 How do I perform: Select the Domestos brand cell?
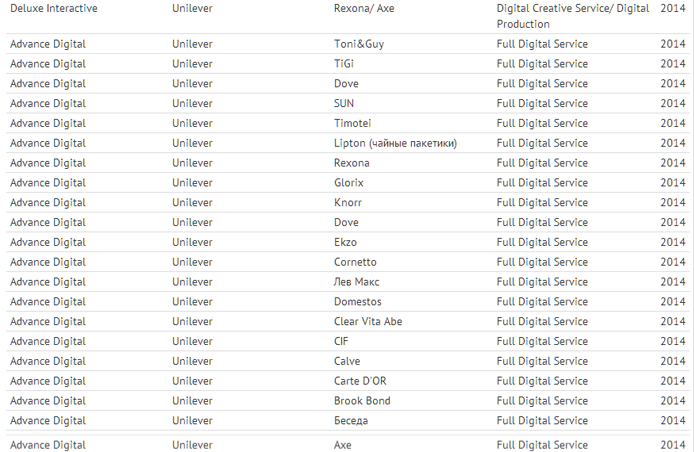point(358,302)
